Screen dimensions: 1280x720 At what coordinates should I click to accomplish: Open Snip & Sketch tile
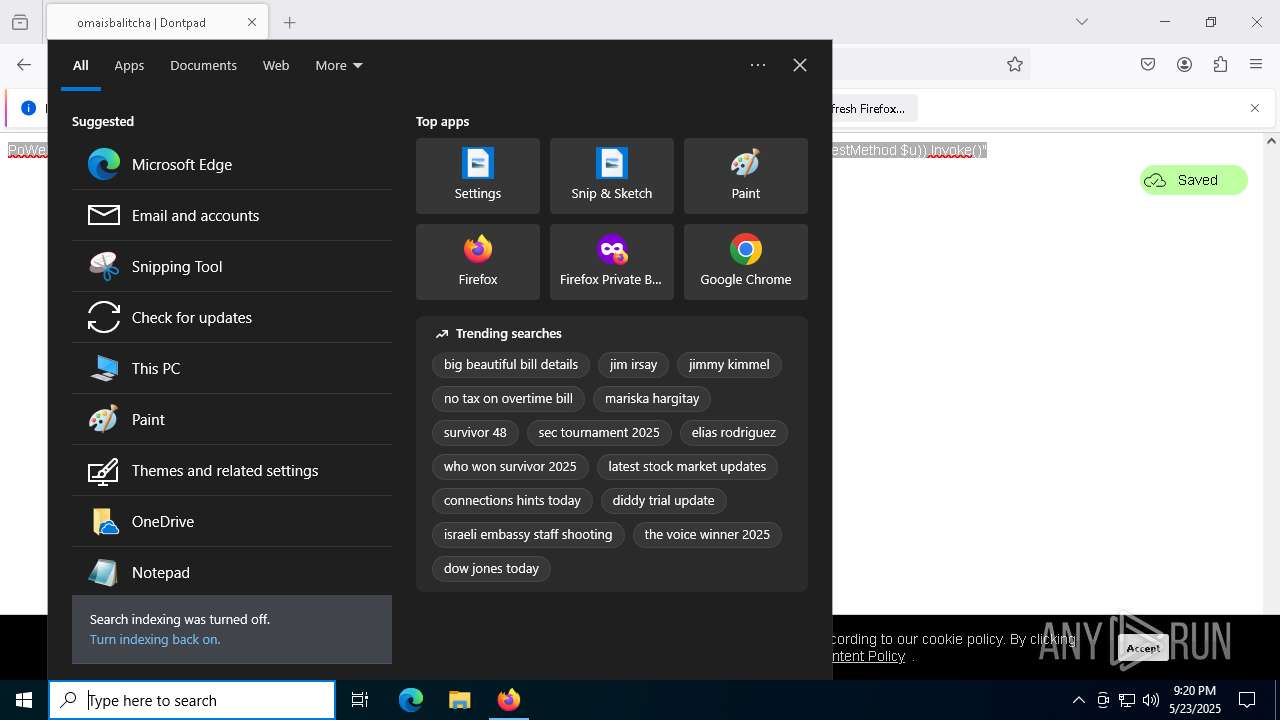(x=612, y=176)
